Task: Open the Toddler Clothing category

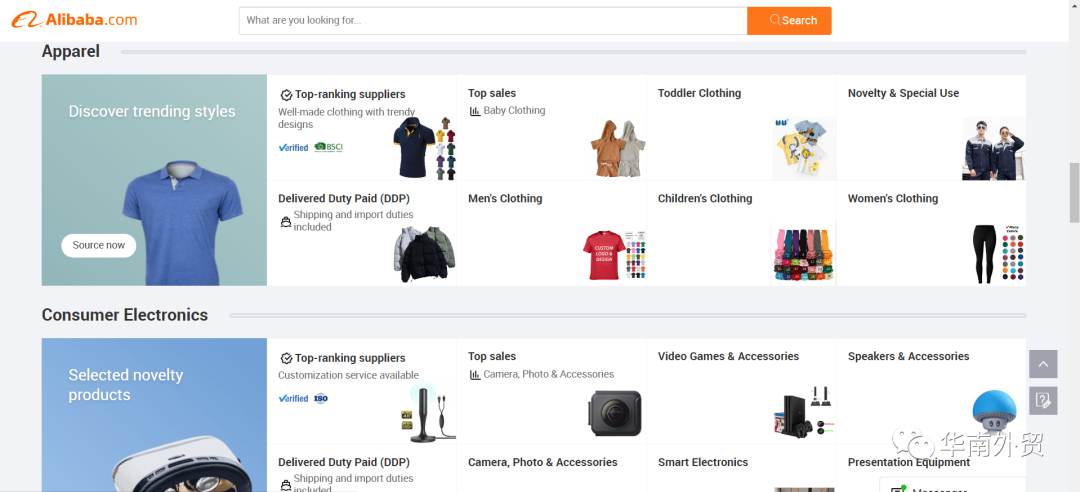Action: pyautogui.click(x=699, y=93)
